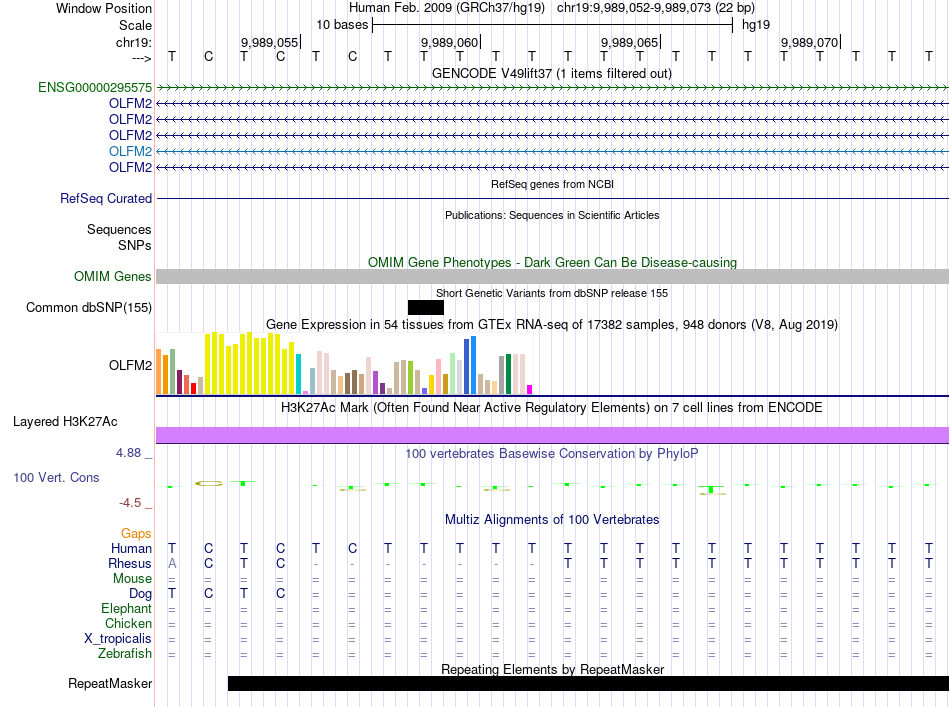Image resolution: width=950 pixels, height=707 pixels.
Task: Click the Zebrafish species row label
Action: [125, 654]
